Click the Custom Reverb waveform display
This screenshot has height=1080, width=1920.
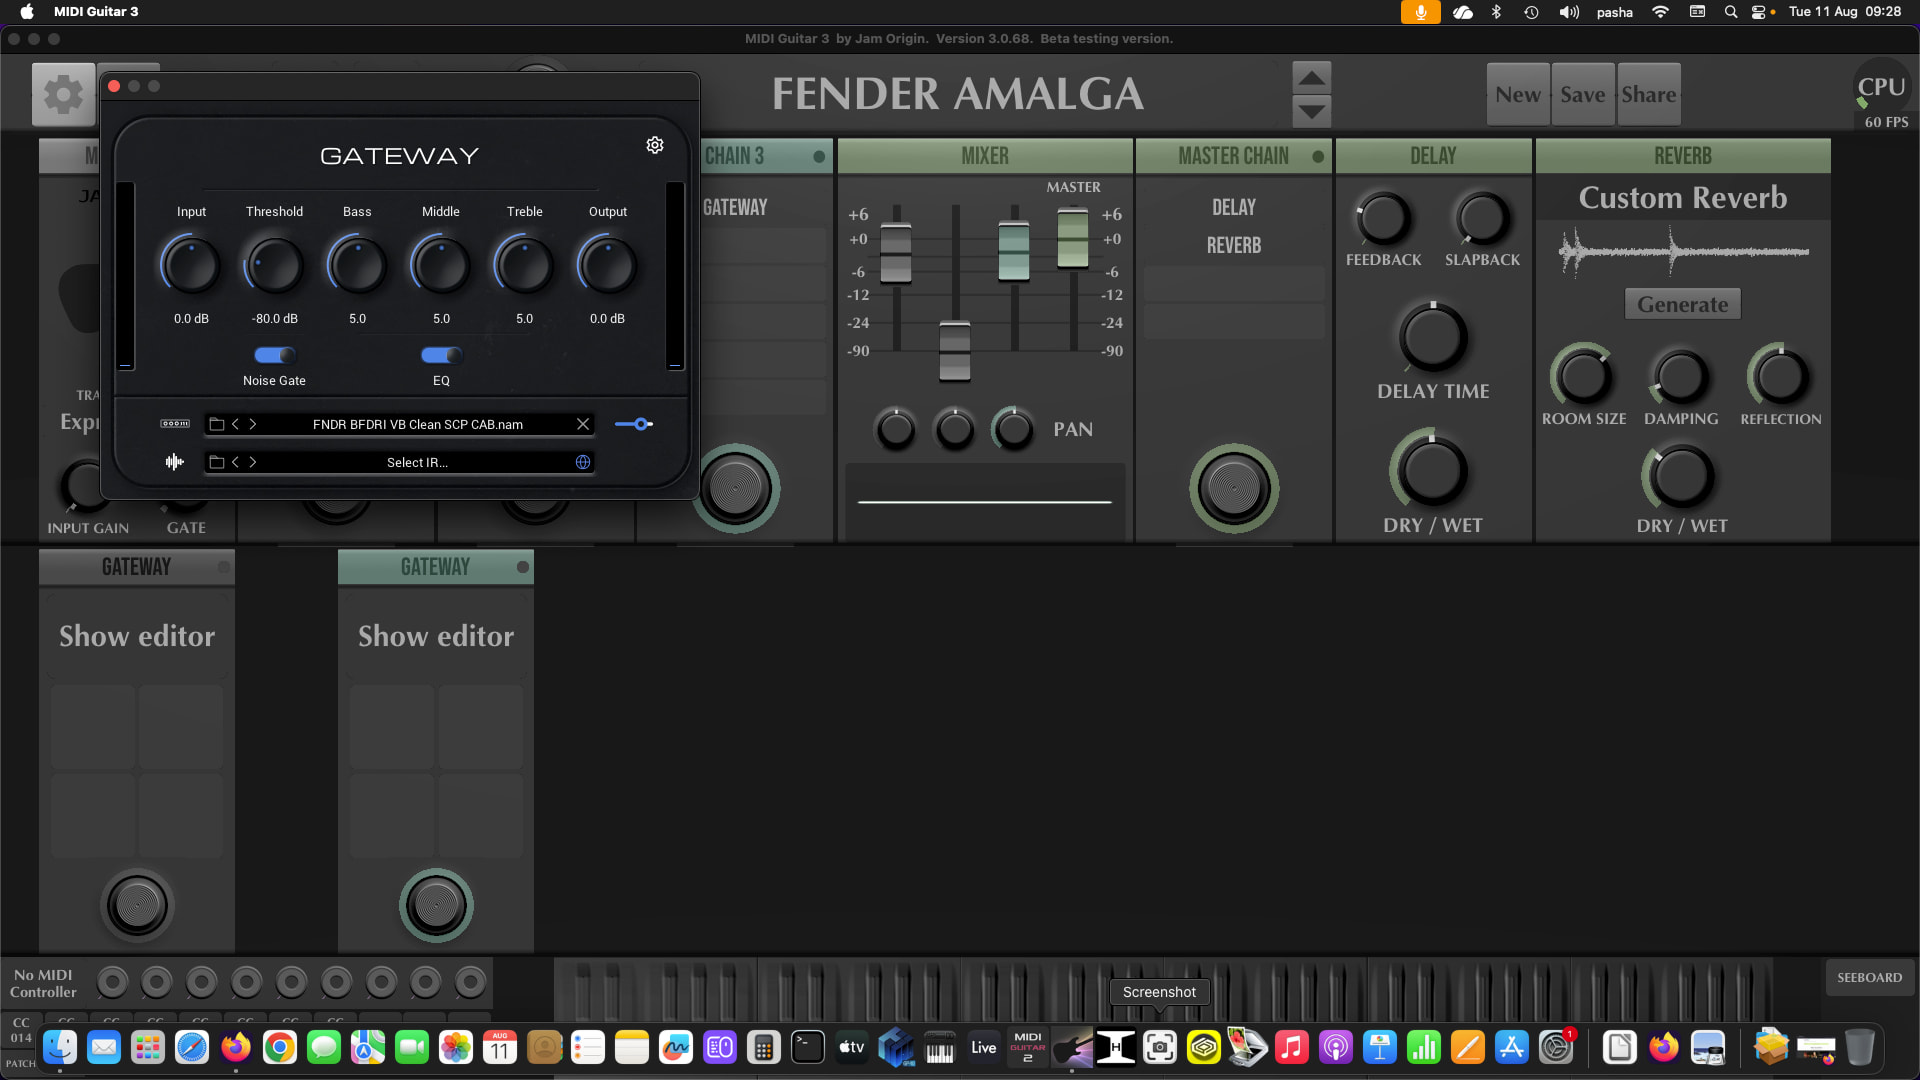click(x=1683, y=252)
